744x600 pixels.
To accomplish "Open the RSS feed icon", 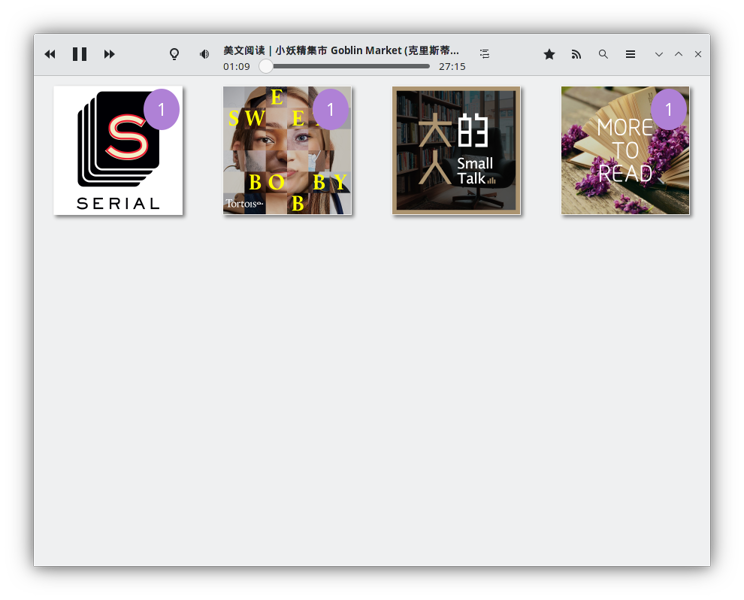I will click(x=576, y=54).
